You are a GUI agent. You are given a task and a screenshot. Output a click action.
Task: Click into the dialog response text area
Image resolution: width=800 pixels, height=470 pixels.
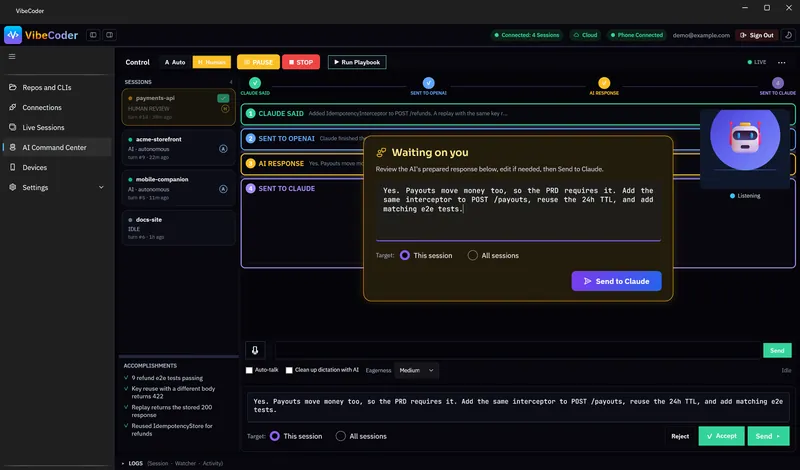tap(518, 210)
